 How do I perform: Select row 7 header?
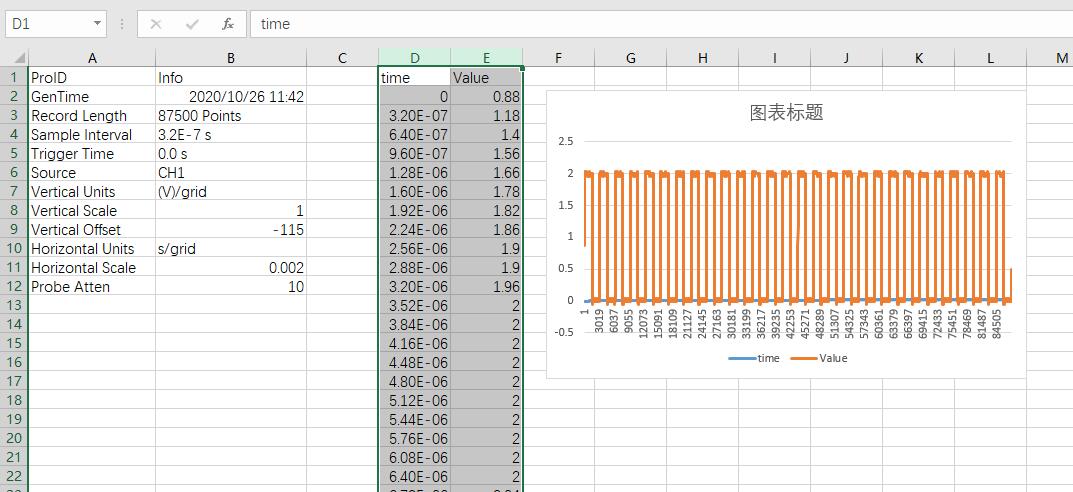14,192
